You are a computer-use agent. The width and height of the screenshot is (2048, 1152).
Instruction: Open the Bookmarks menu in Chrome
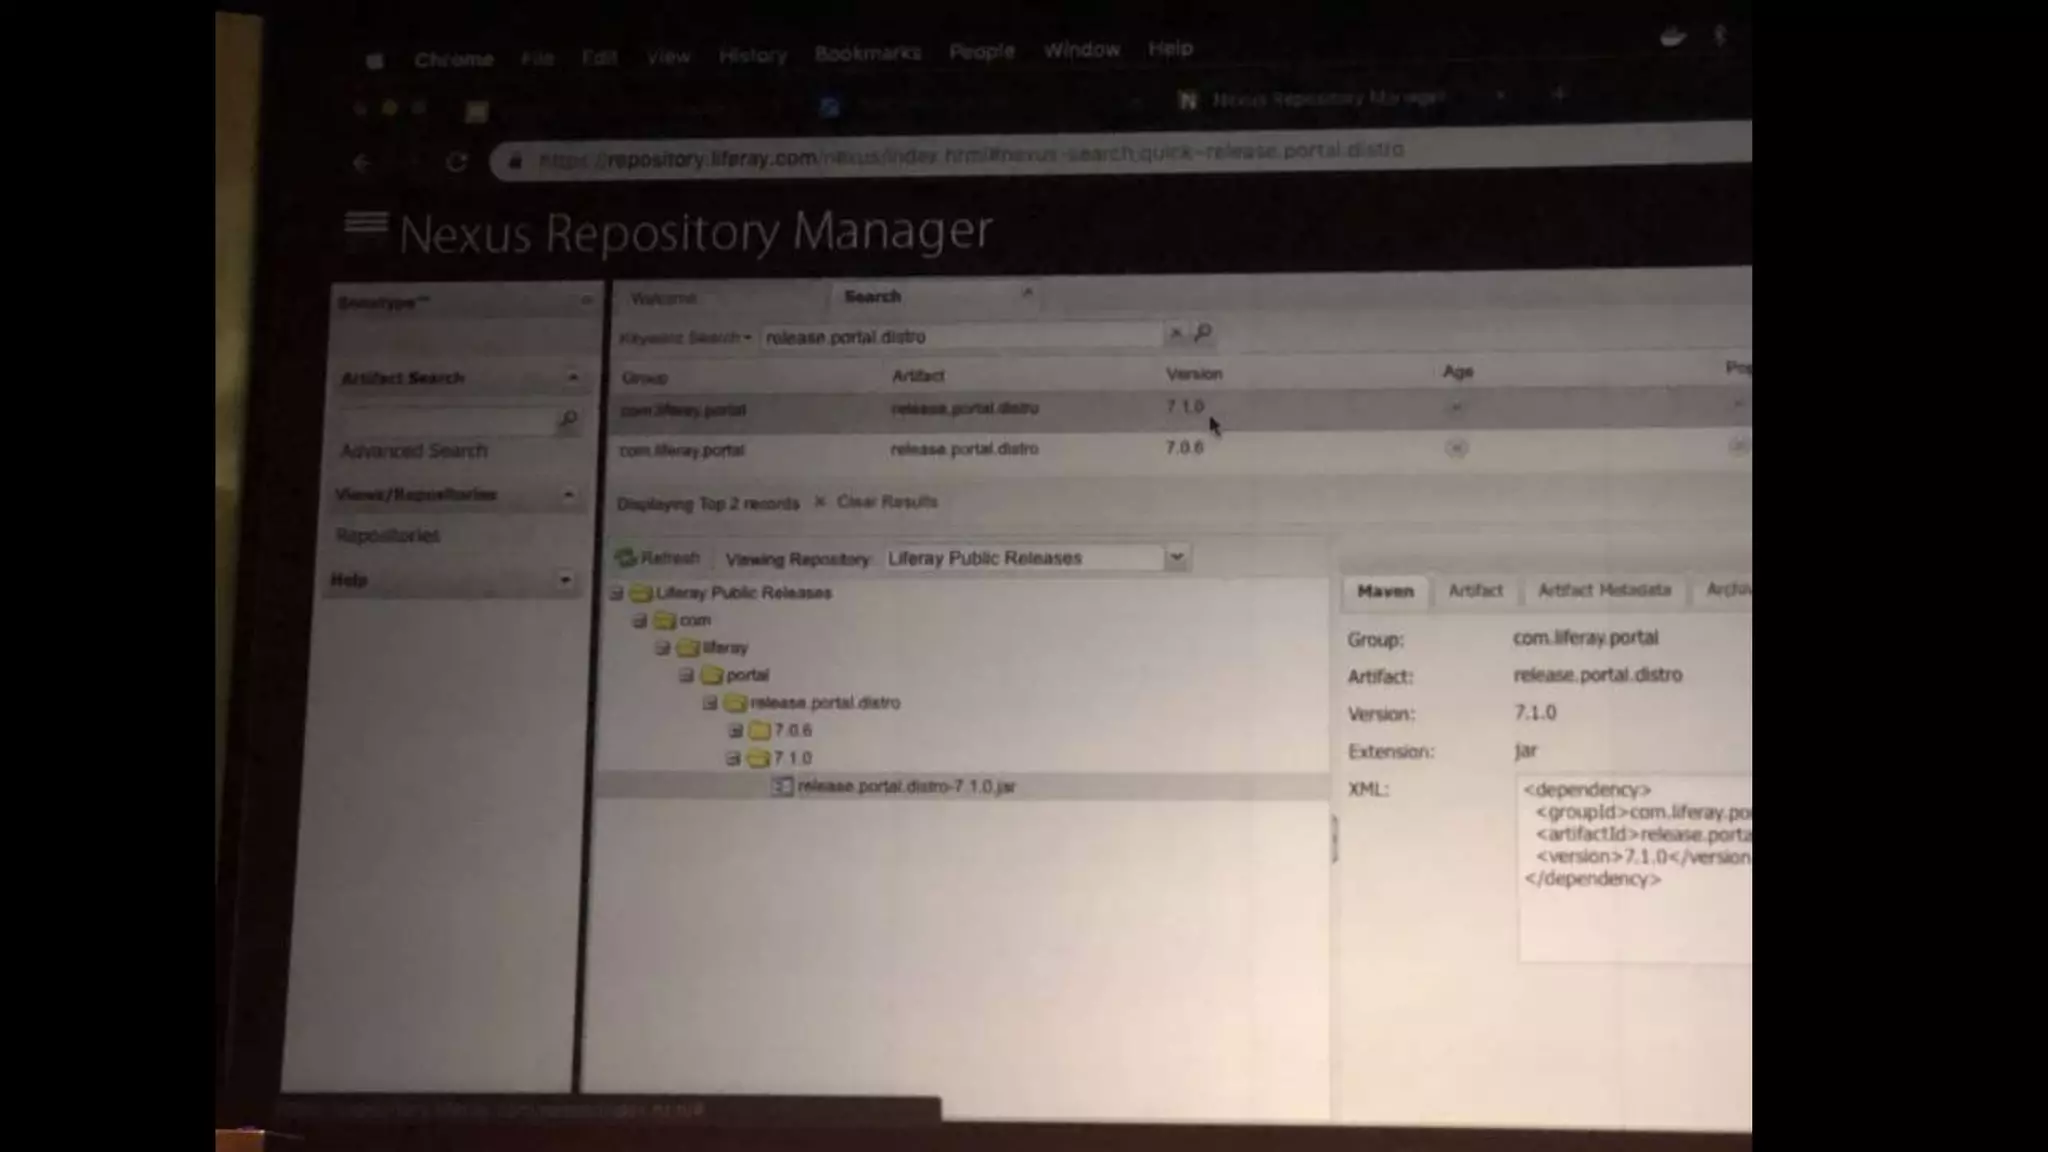pyautogui.click(x=867, y=53)
